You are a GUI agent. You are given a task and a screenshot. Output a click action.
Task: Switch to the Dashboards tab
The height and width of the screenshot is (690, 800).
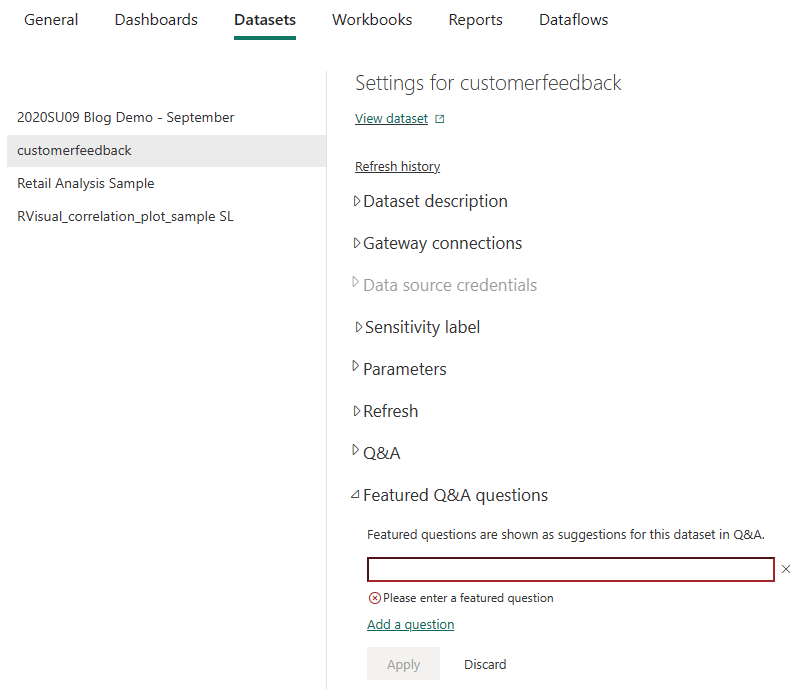click(x=156, y=20)
